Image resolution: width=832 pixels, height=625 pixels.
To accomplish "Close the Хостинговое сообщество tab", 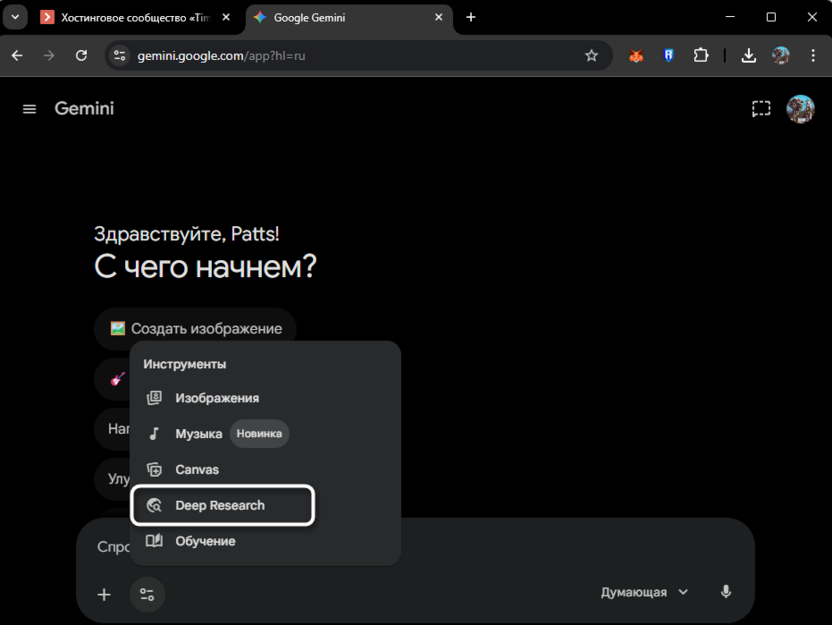I will [x=226, y=17].
